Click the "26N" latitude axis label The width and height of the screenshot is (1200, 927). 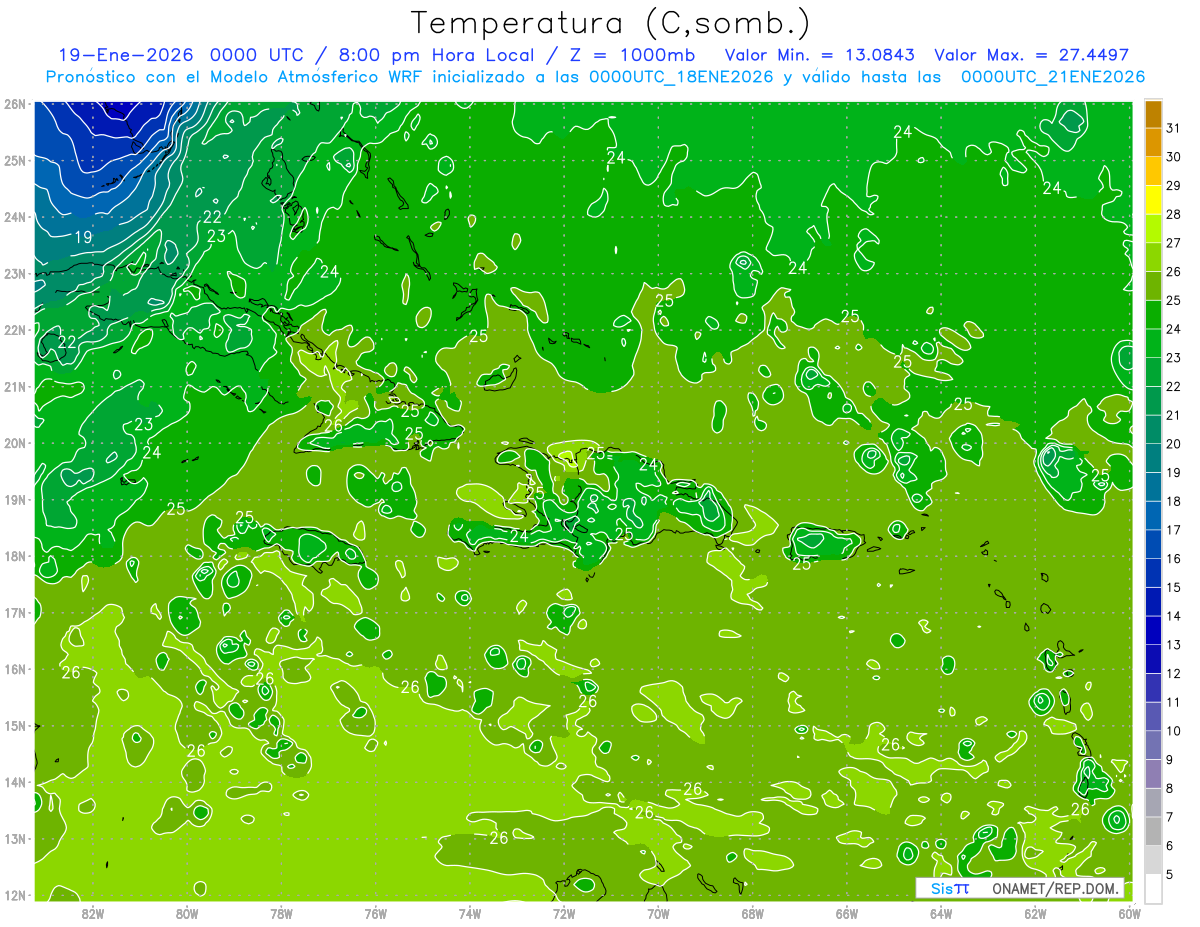pos(15,104)
